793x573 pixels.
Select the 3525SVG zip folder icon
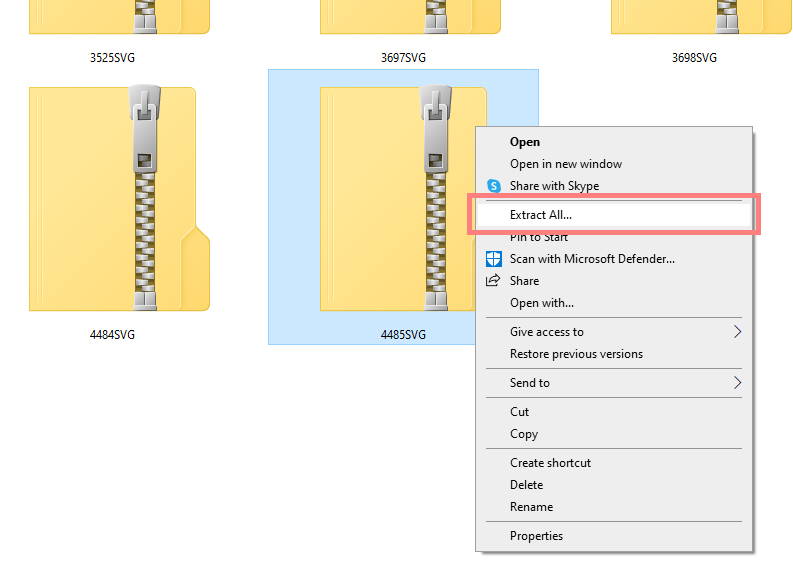119,17
